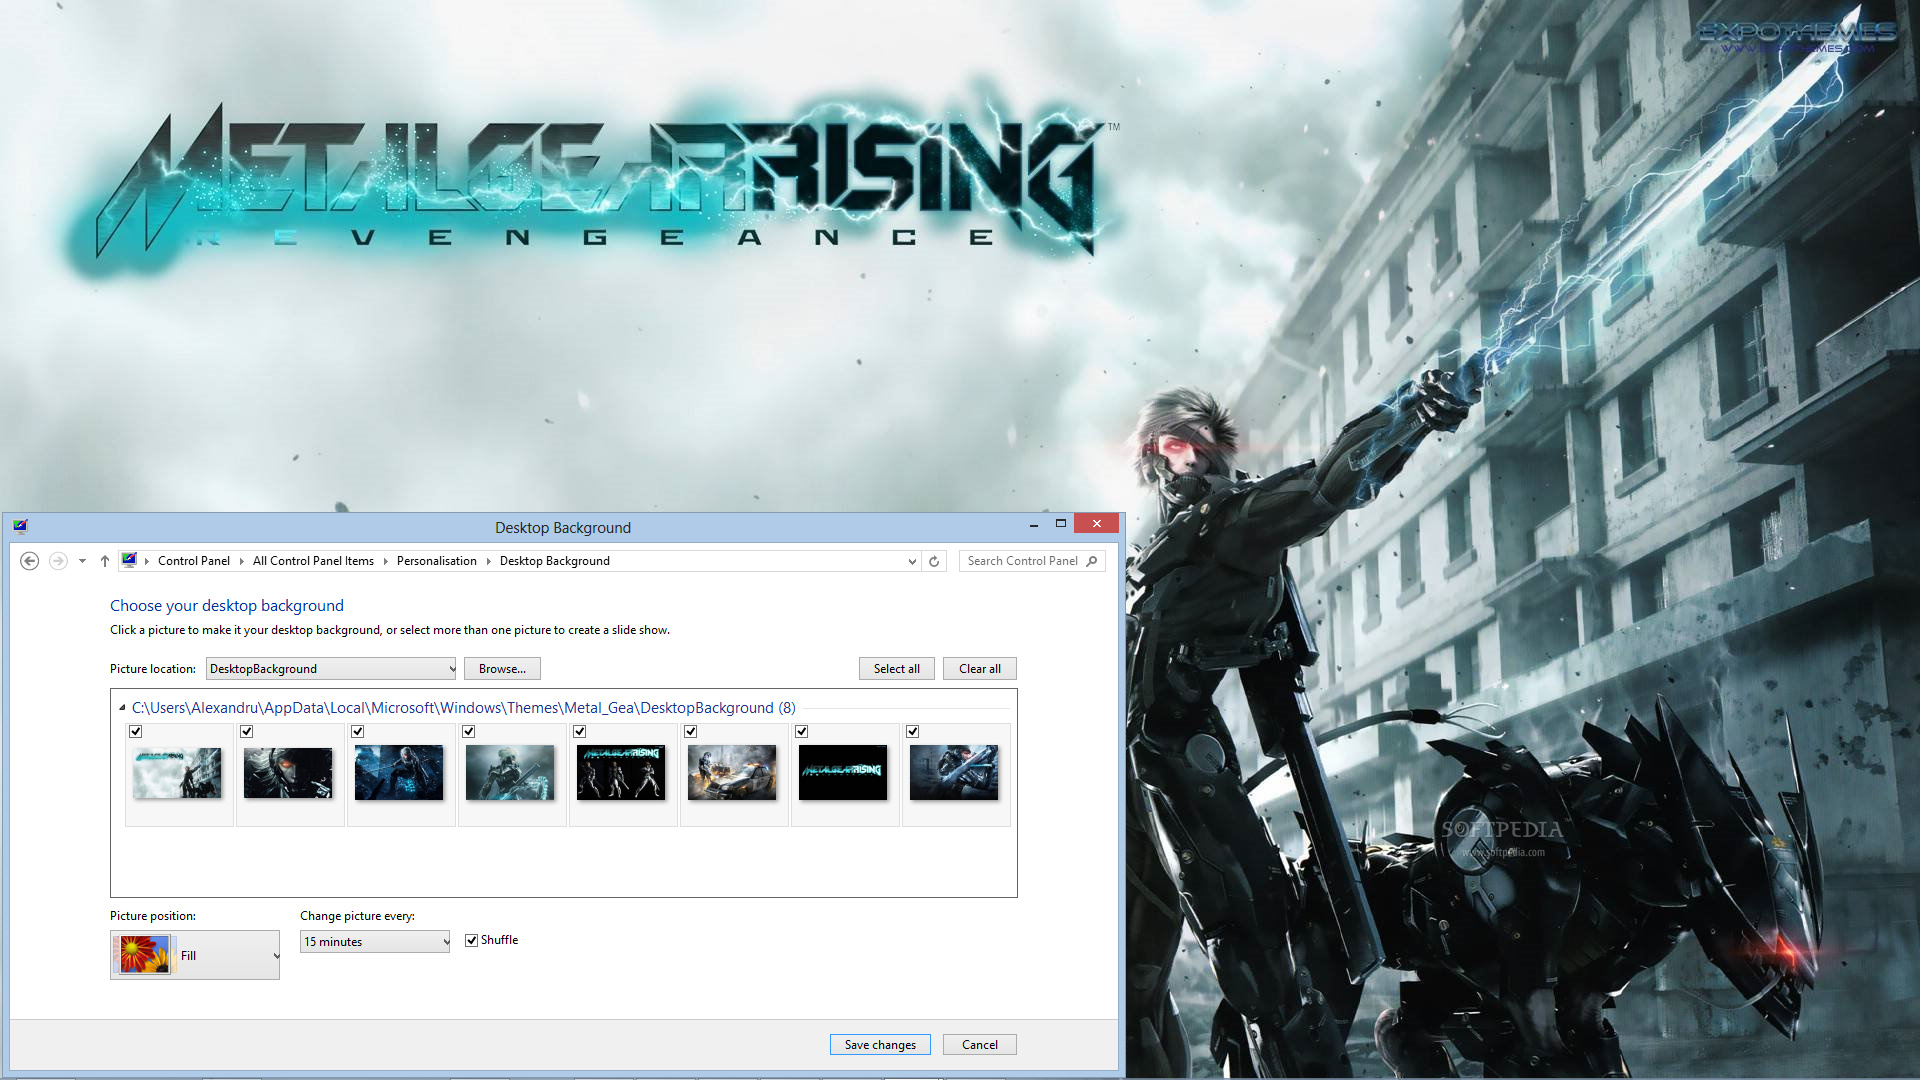The width and height of the screenshot is (1920, 1080).
Task: Select the first wallpaper thumbnail with white logo
Action: (x=177, y=773)
